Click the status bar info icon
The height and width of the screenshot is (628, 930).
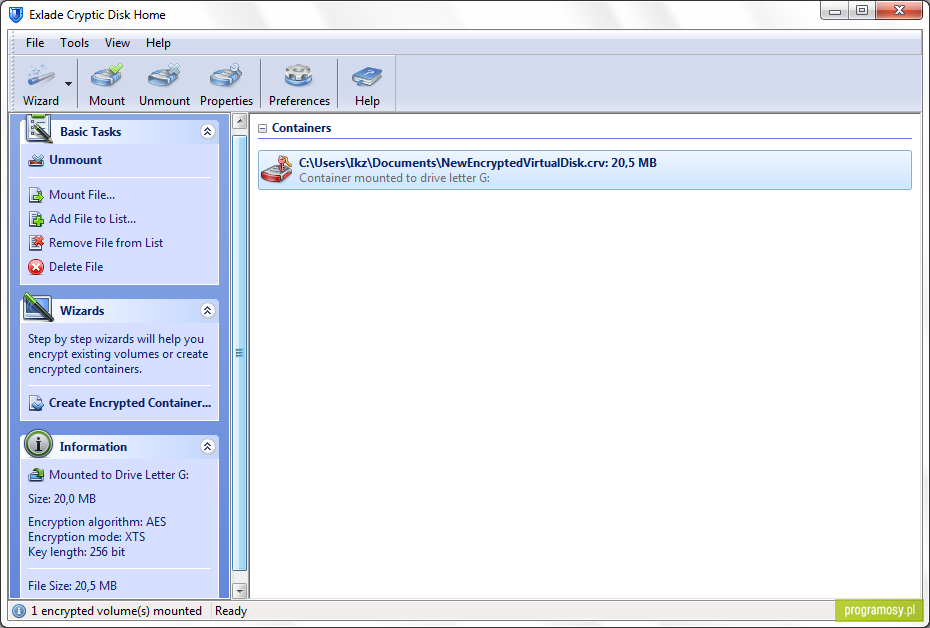(x=19, y=611)
